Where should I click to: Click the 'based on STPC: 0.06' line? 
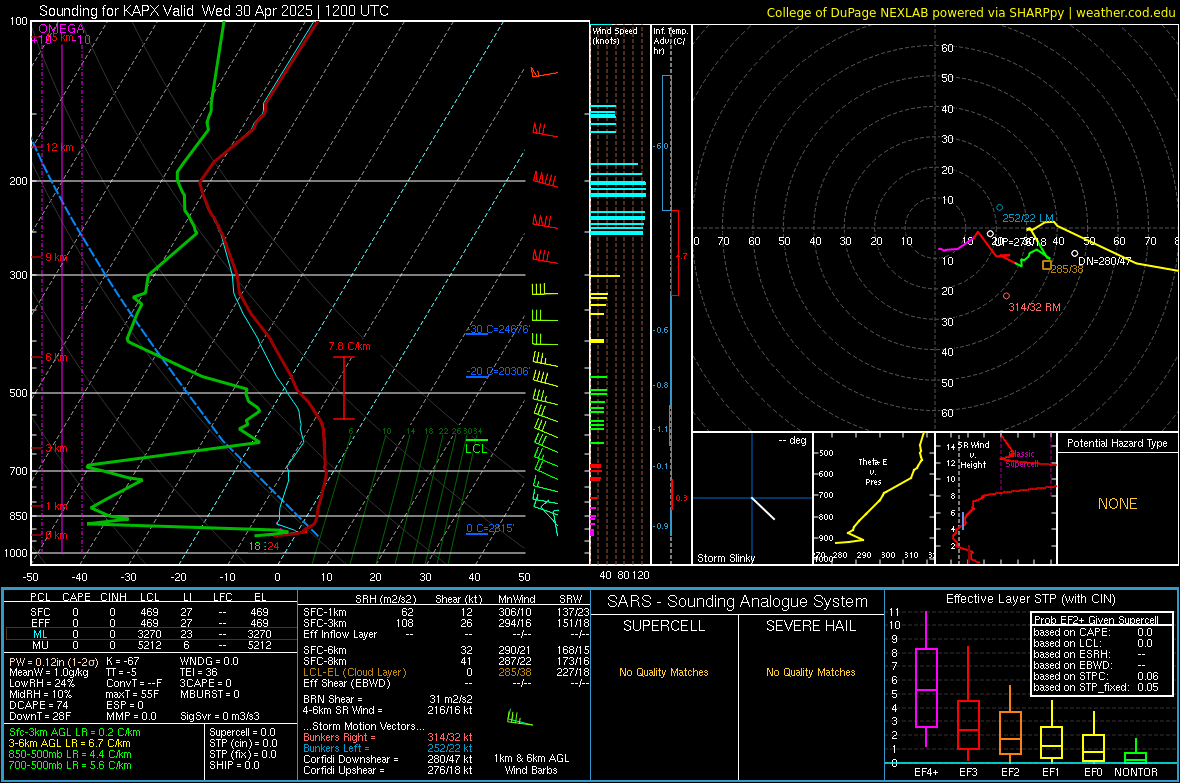1095,676
